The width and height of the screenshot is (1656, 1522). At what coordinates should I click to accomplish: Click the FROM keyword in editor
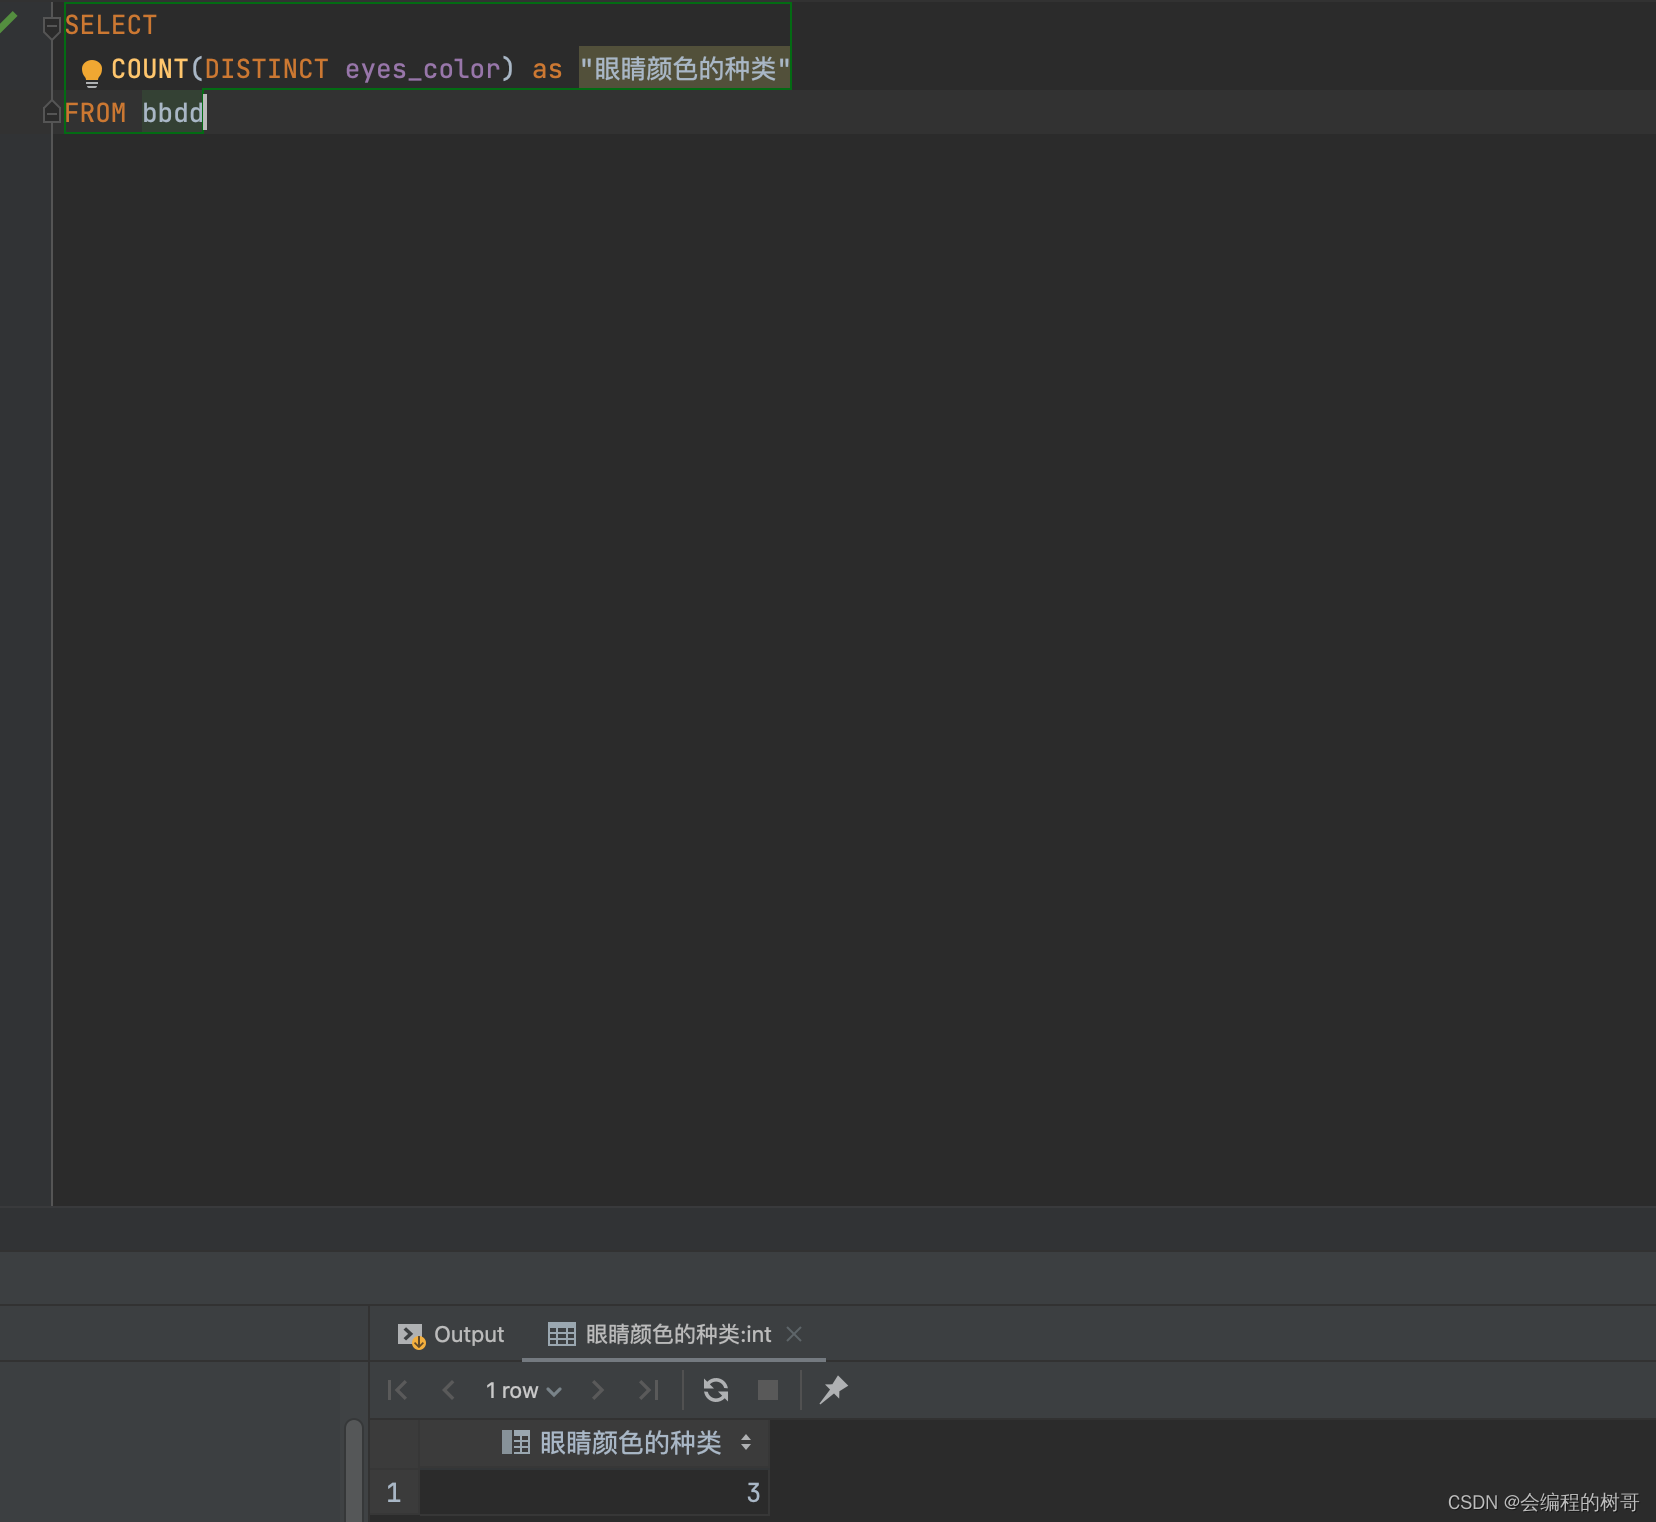pyautogui.click(x=95, y=113)
